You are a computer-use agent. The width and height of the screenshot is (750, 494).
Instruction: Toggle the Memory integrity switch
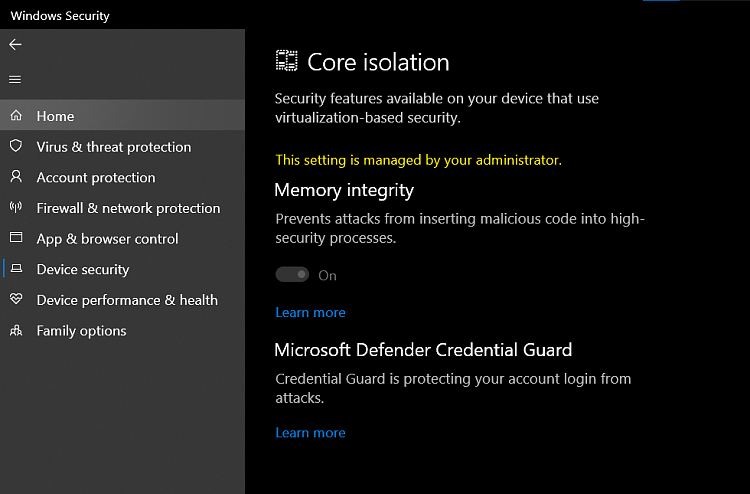tap(292, 274)
